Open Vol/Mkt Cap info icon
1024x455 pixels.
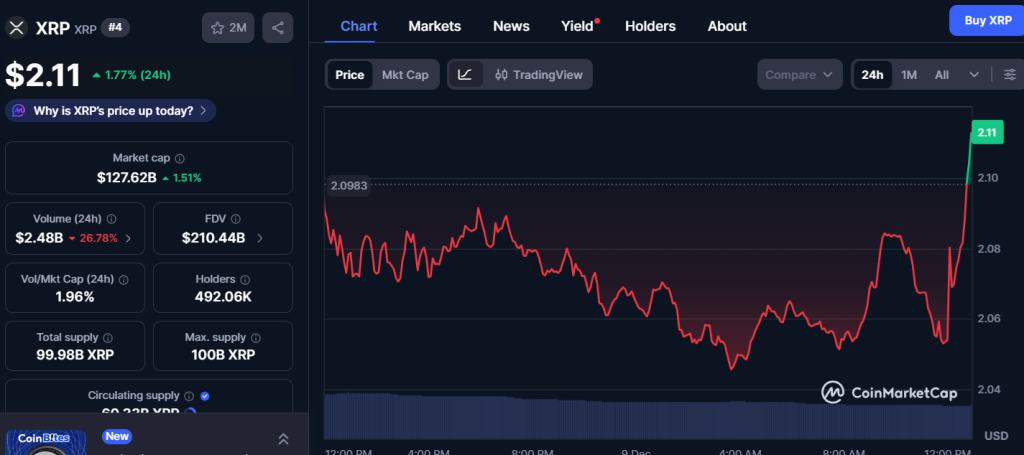click(124, 280)
